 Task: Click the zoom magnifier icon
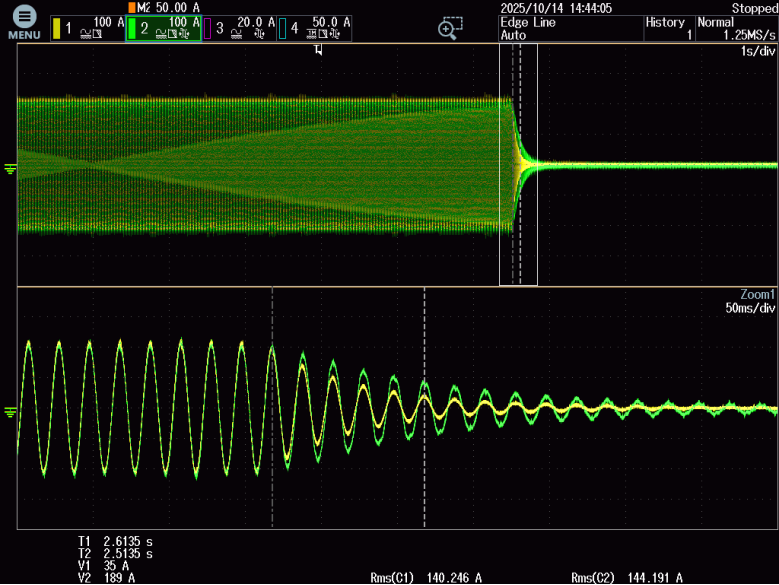[x=451, y=27]
